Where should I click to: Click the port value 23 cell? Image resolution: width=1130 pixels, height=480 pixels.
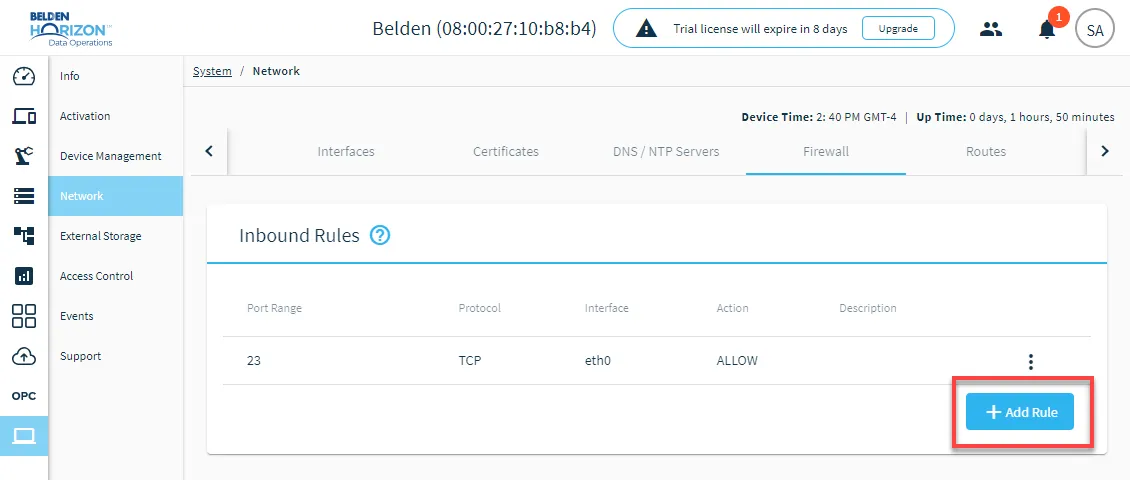click(x=254, y=361)
